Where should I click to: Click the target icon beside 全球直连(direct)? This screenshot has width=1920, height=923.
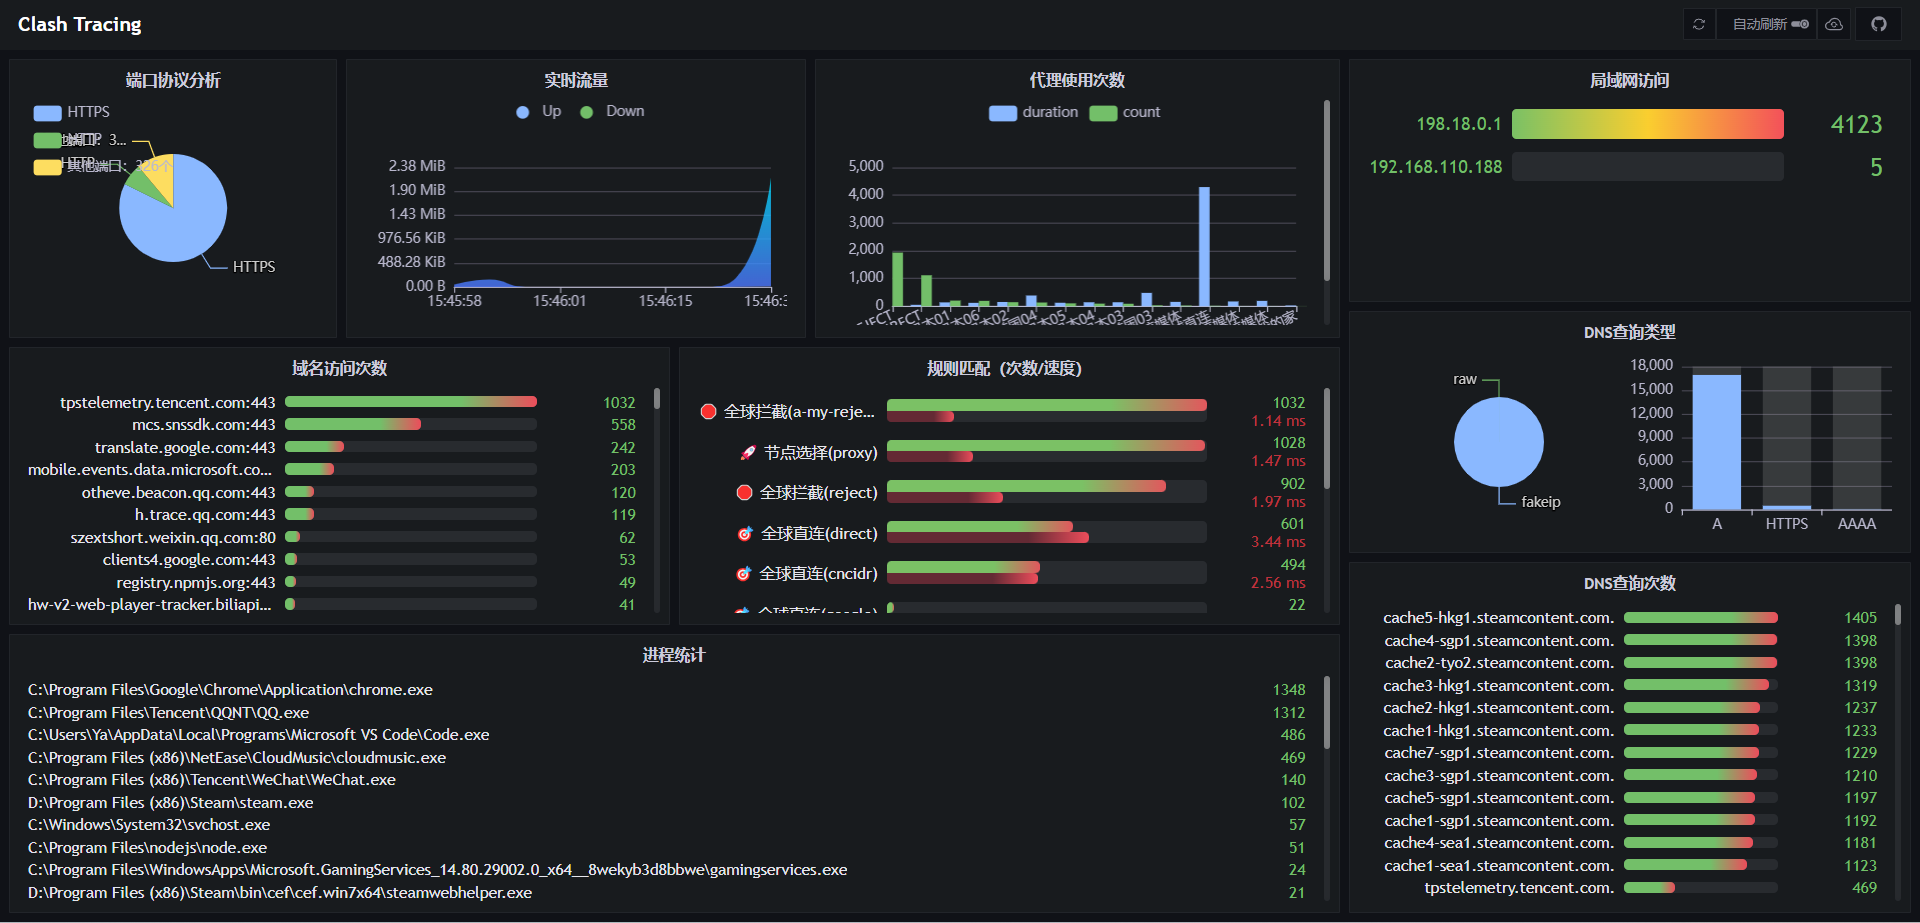tap(745, 534)
